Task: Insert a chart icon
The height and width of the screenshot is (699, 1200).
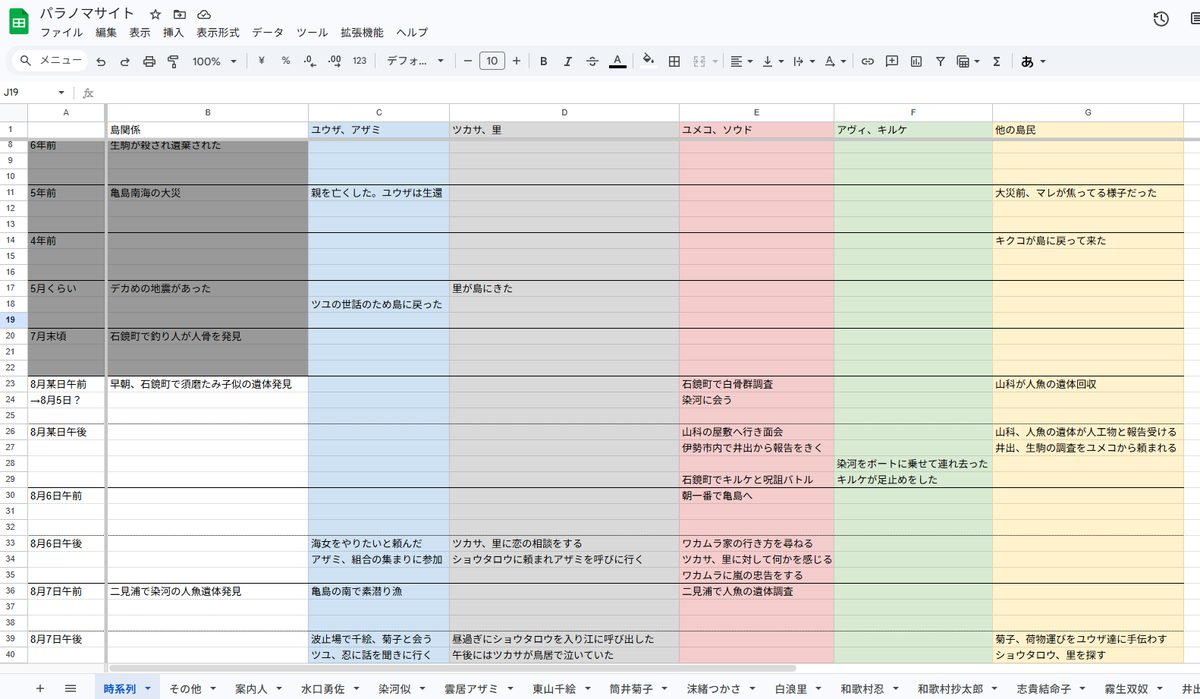Action: point(916,61)
